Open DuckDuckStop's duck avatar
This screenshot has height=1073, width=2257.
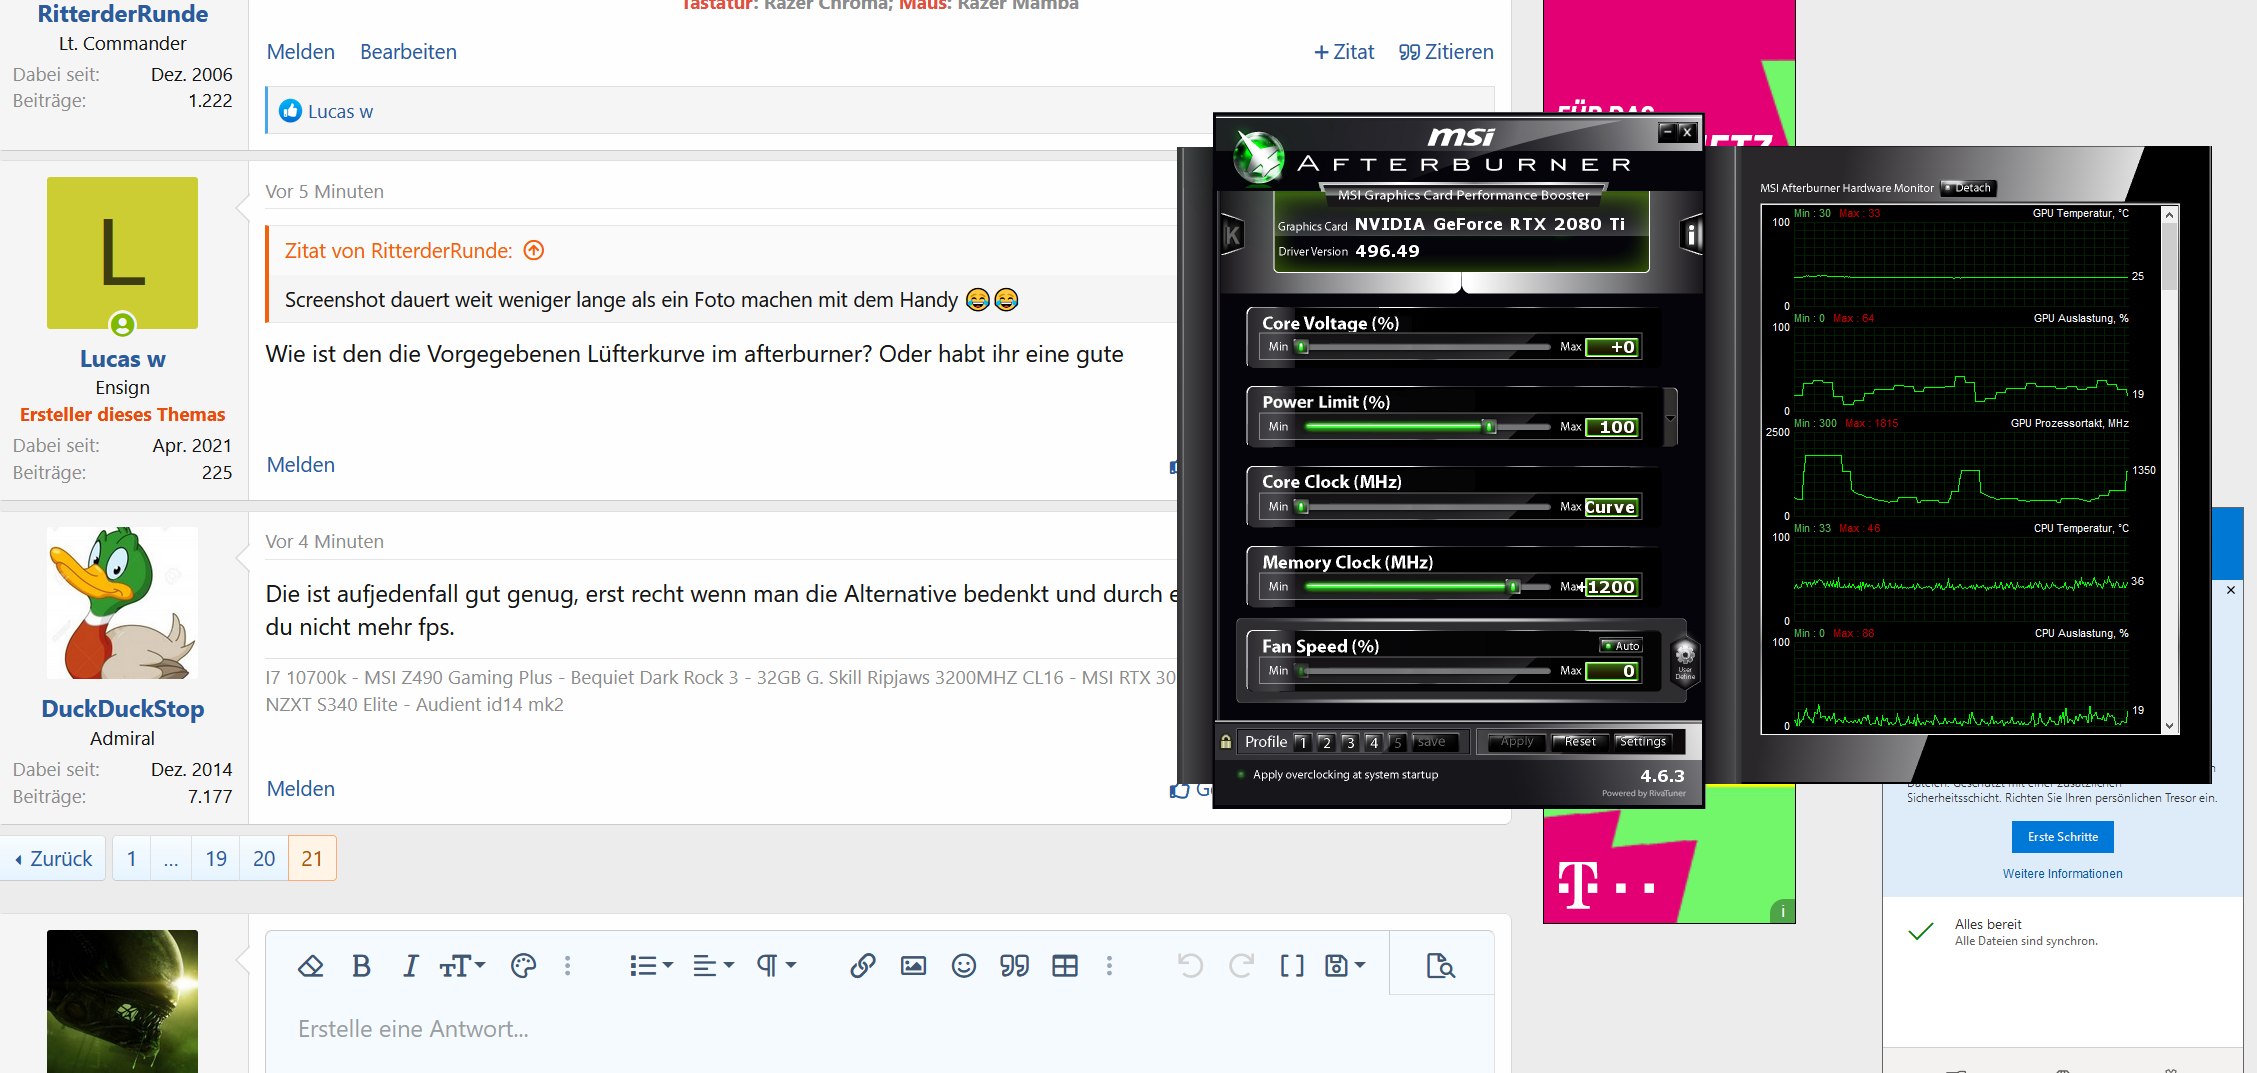[122, 603]
